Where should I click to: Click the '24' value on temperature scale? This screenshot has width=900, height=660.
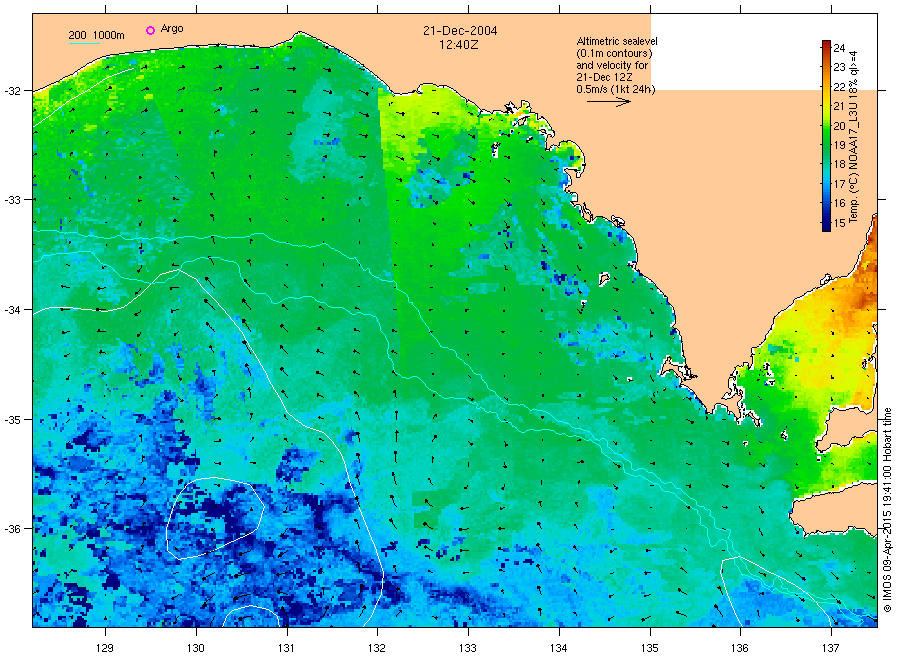tap(839, 48)
